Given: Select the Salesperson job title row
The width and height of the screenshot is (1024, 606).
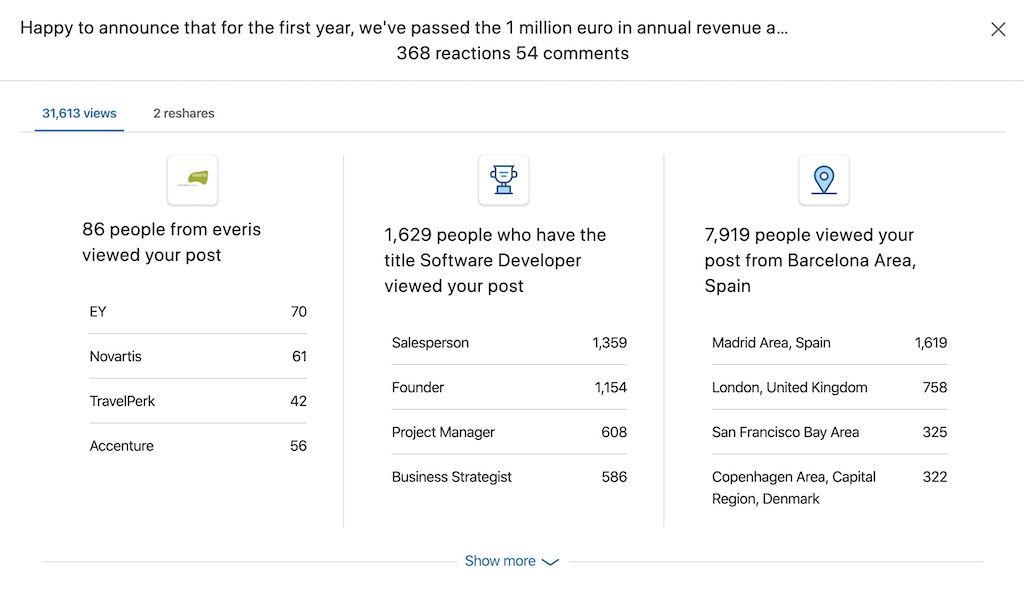Looking at the screenshot, I should 509,343.
